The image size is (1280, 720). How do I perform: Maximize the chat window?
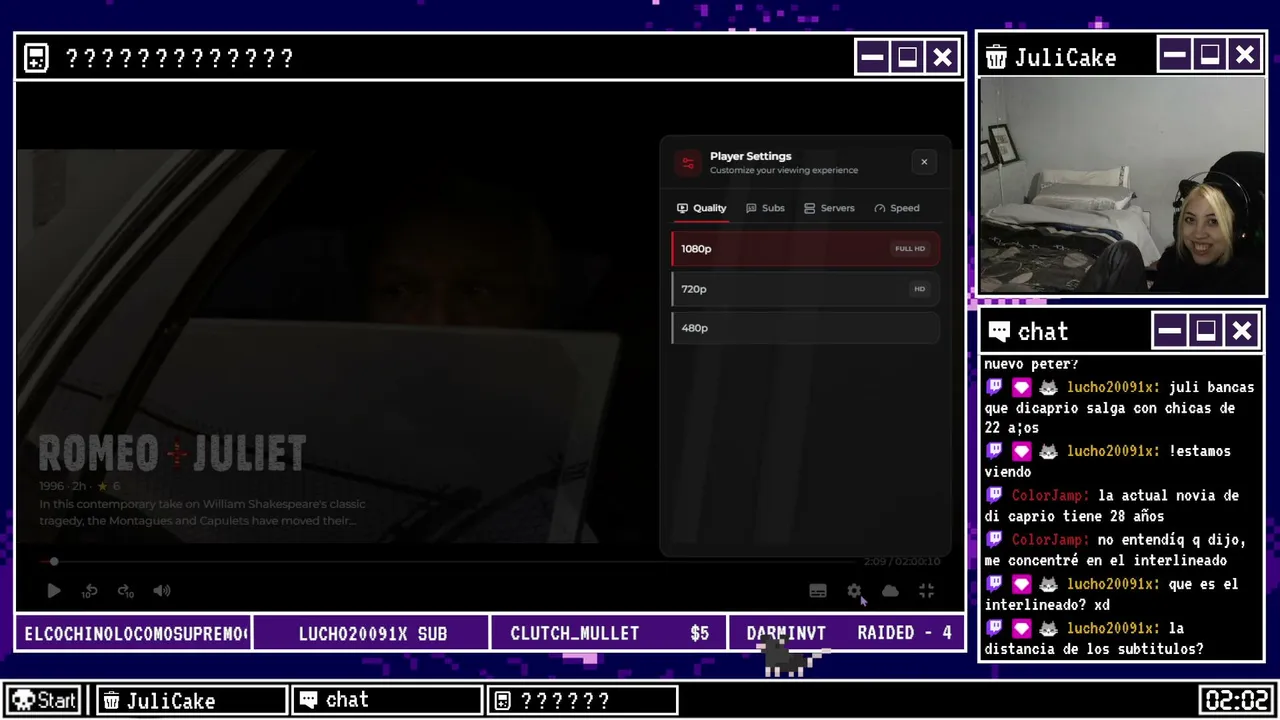click(1206, 330)
